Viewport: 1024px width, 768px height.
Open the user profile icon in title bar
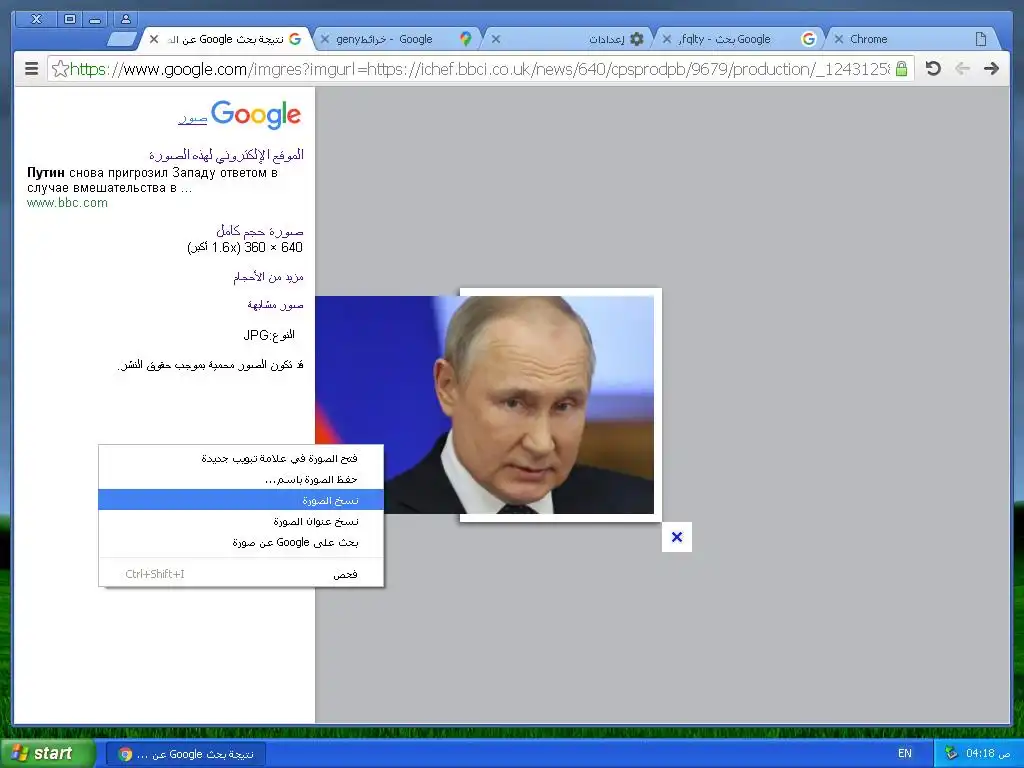125,19
